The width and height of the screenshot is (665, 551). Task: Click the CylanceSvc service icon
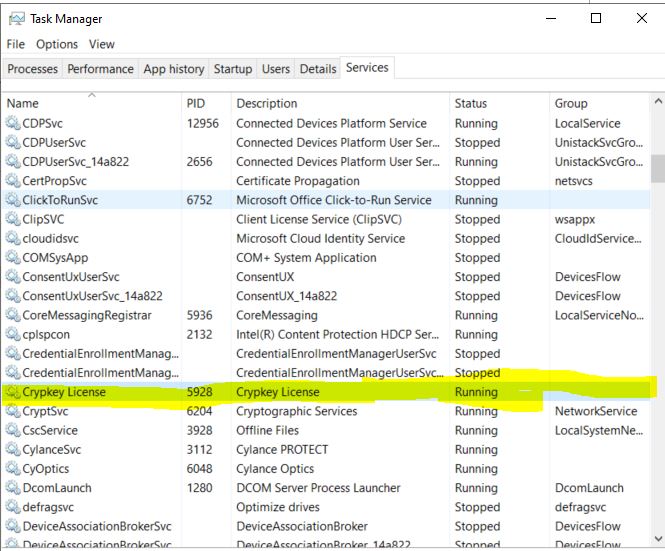(x=13, y=450)
